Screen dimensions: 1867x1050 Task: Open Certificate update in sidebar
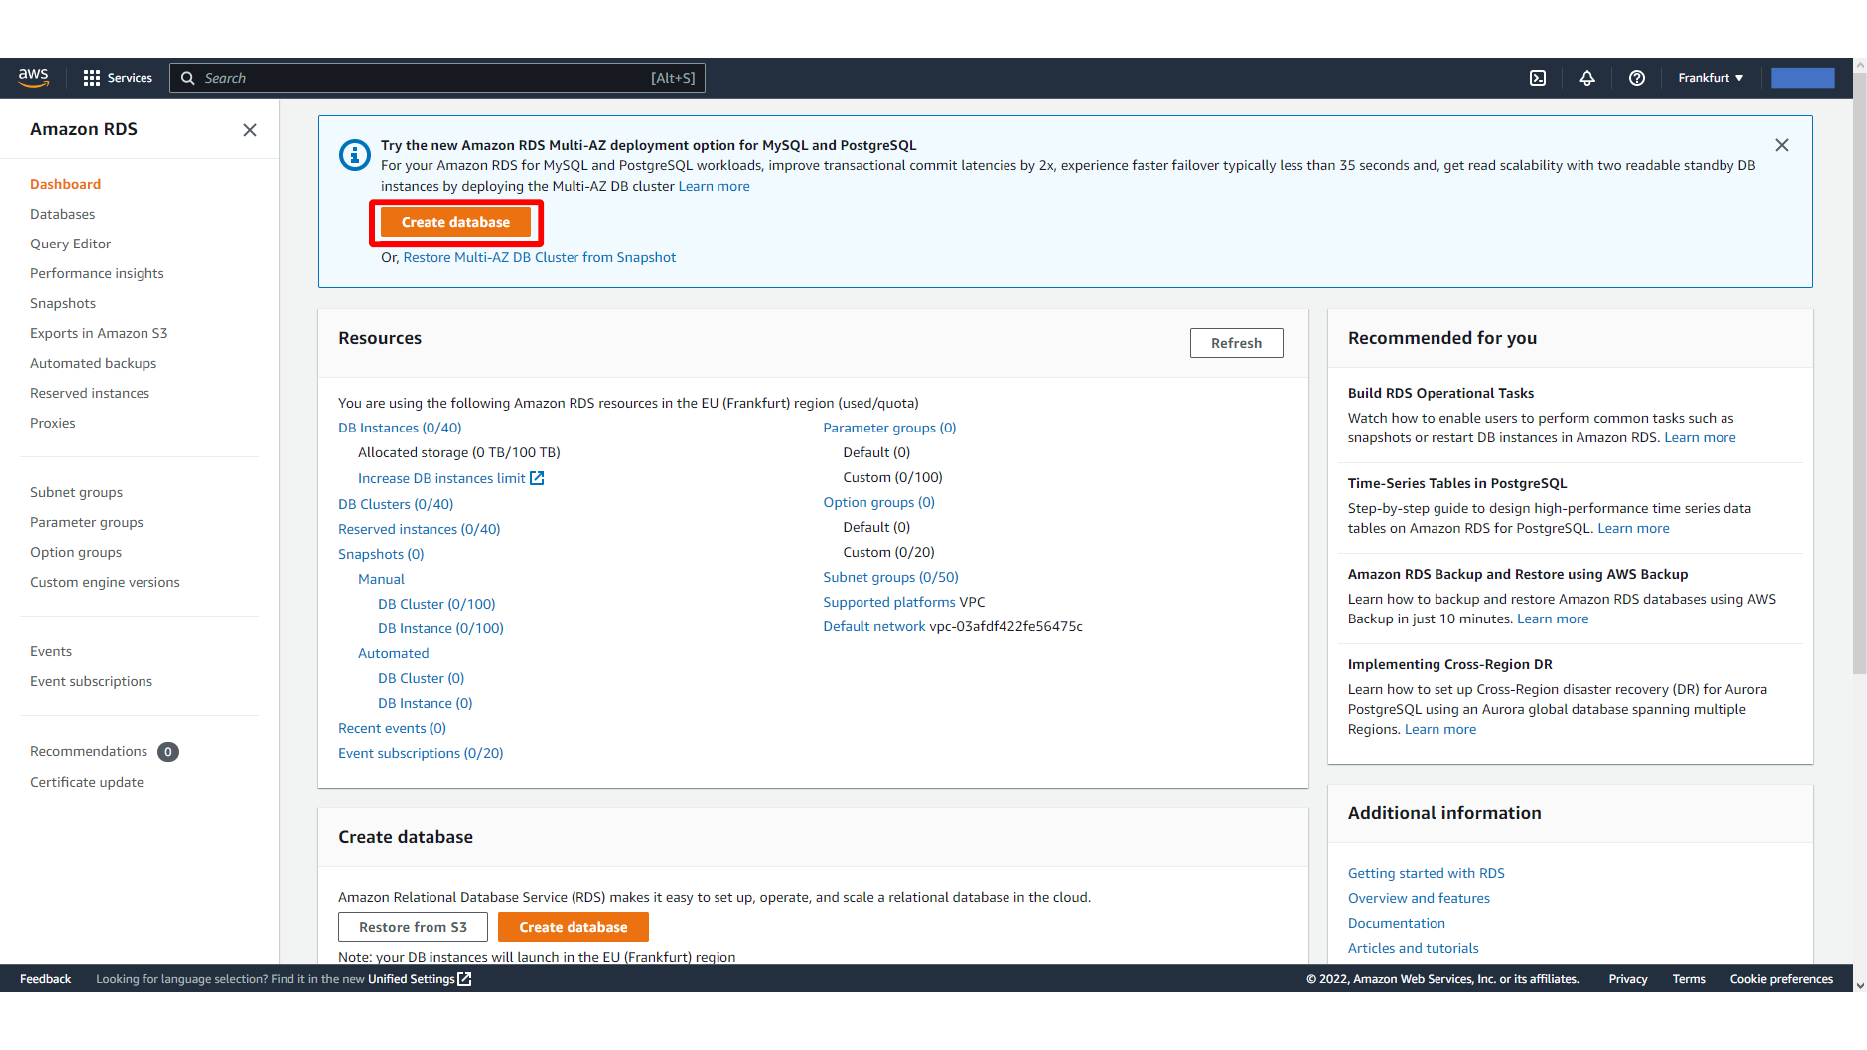tap(87, 783)
